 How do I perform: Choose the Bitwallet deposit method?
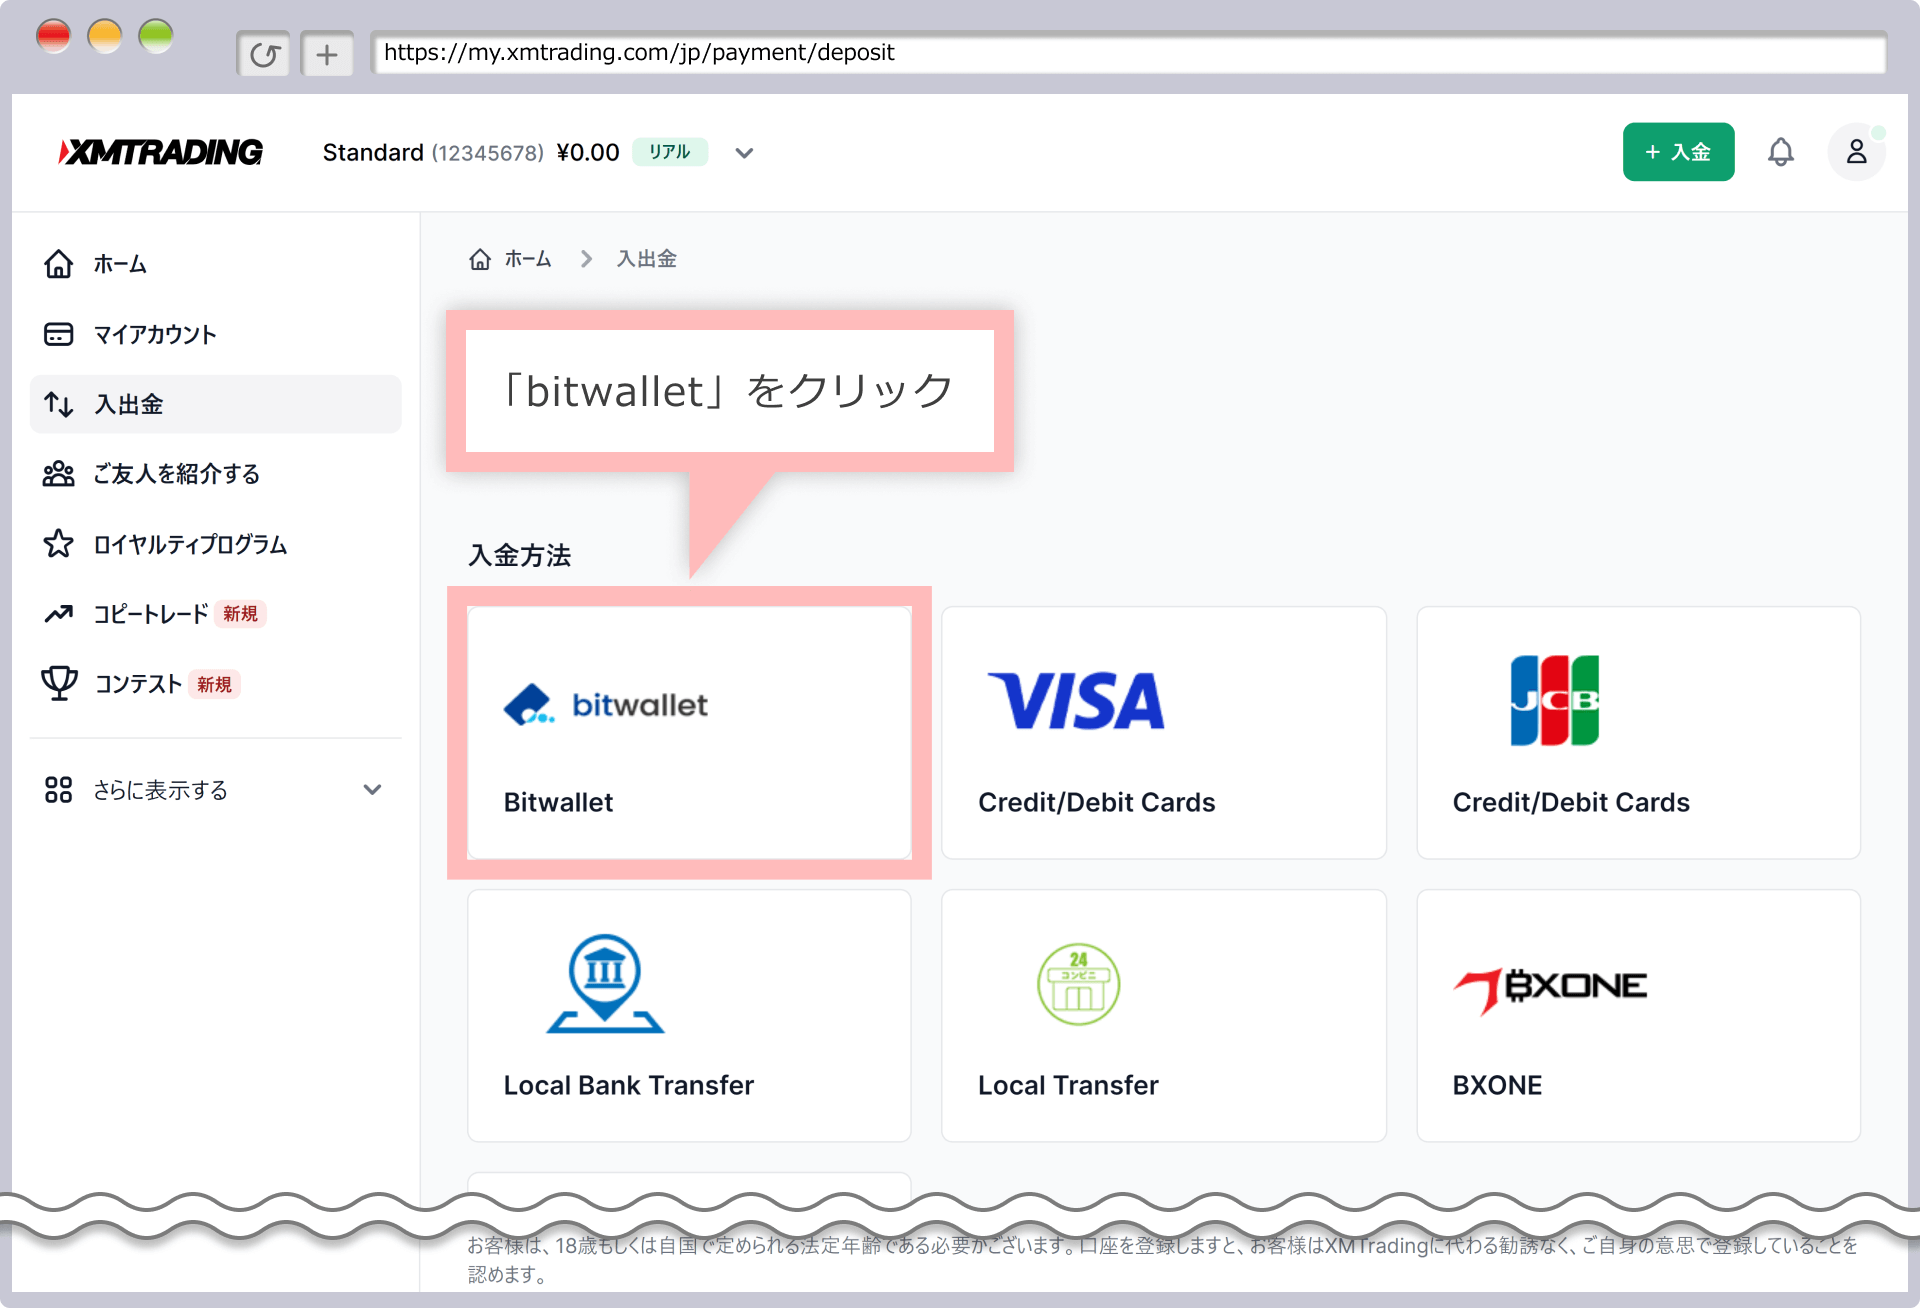pos(689,732)
